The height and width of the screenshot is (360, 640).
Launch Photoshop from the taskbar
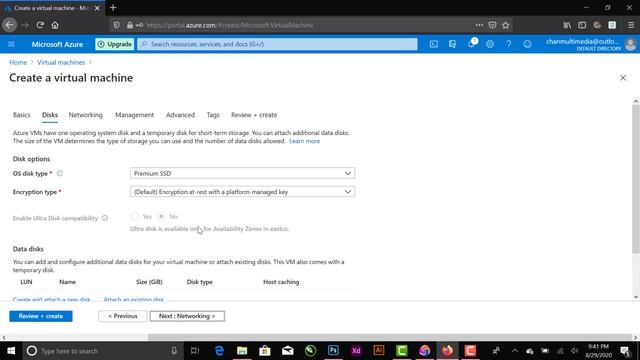click(333, 351)
